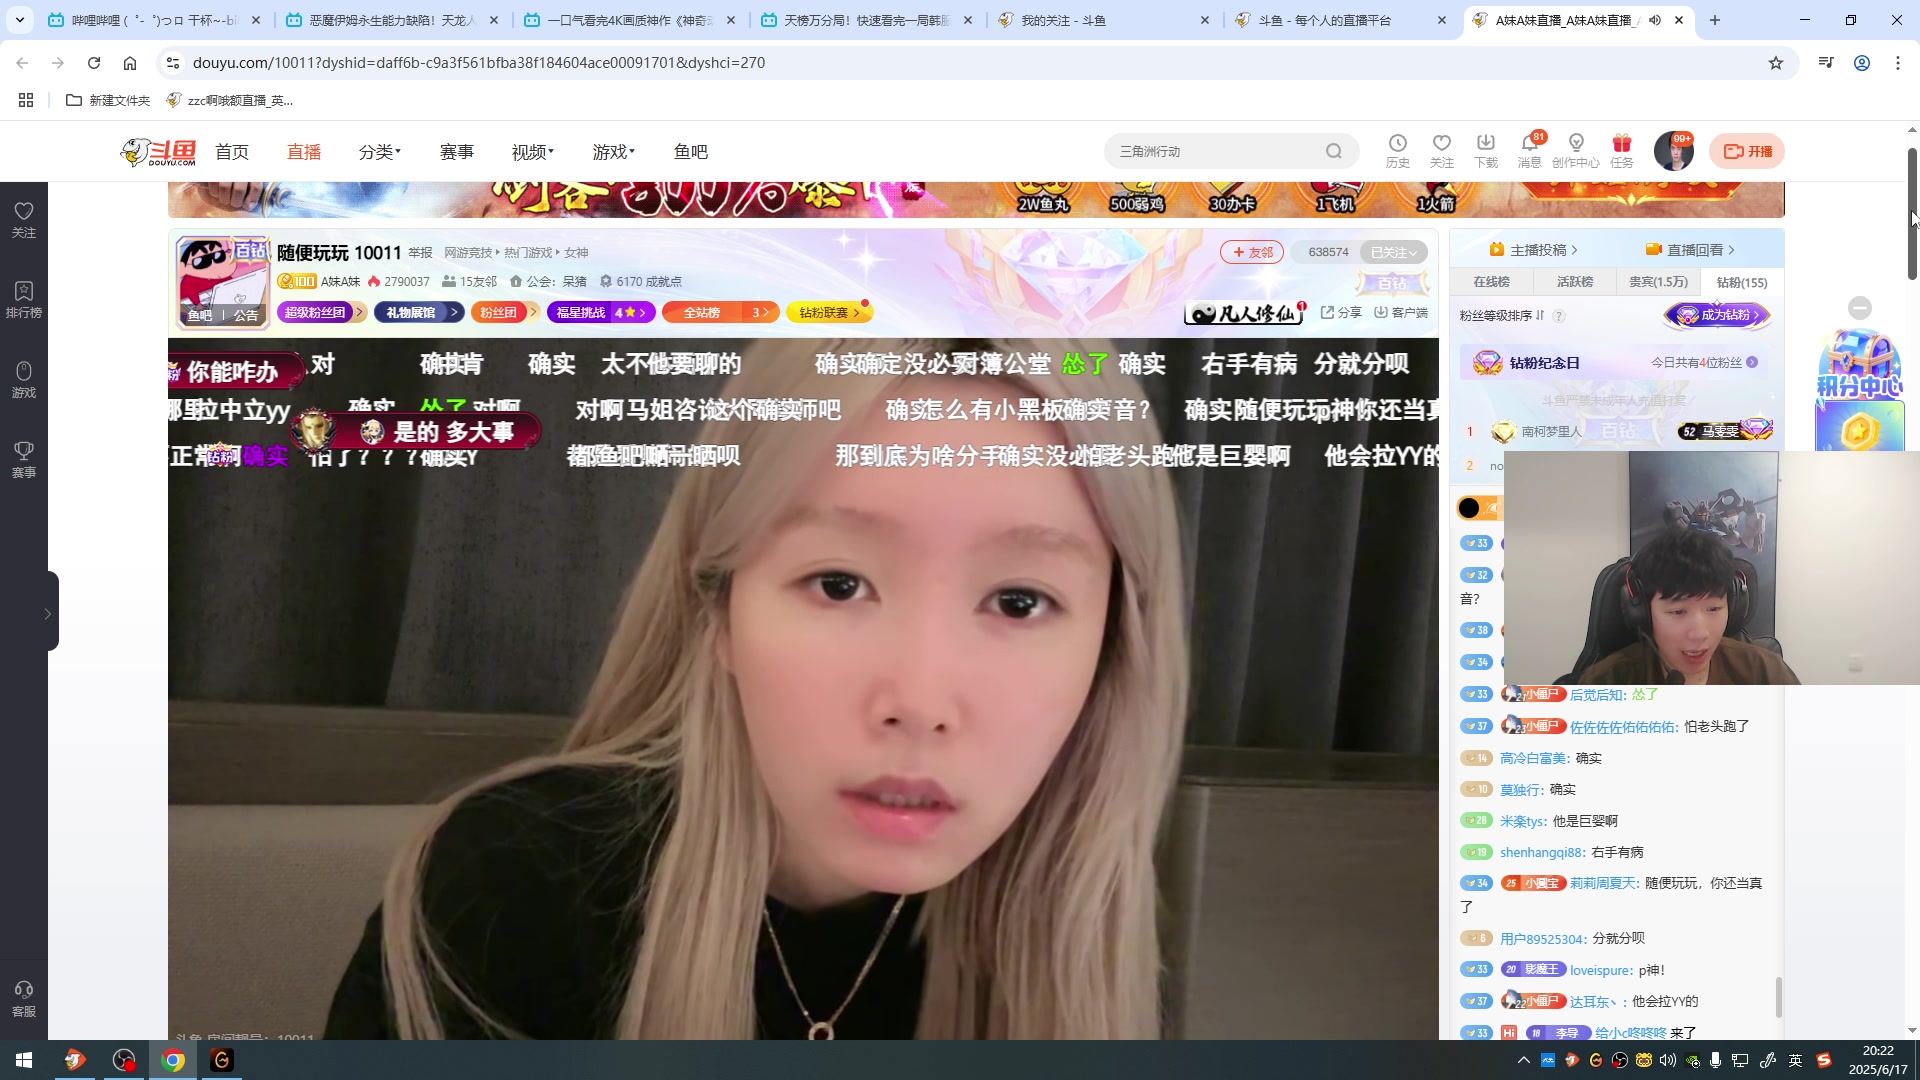Open left sidebar 关注 icon
Viewport: 1920px width, 1080px height.
[x=24, y=220]
